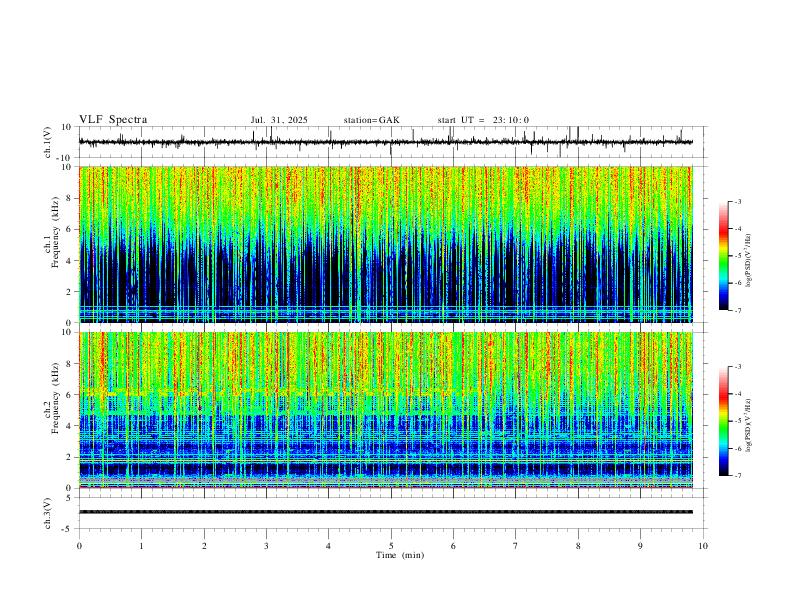
Task: Click the time axis tick label '3'
Action: 266,546
